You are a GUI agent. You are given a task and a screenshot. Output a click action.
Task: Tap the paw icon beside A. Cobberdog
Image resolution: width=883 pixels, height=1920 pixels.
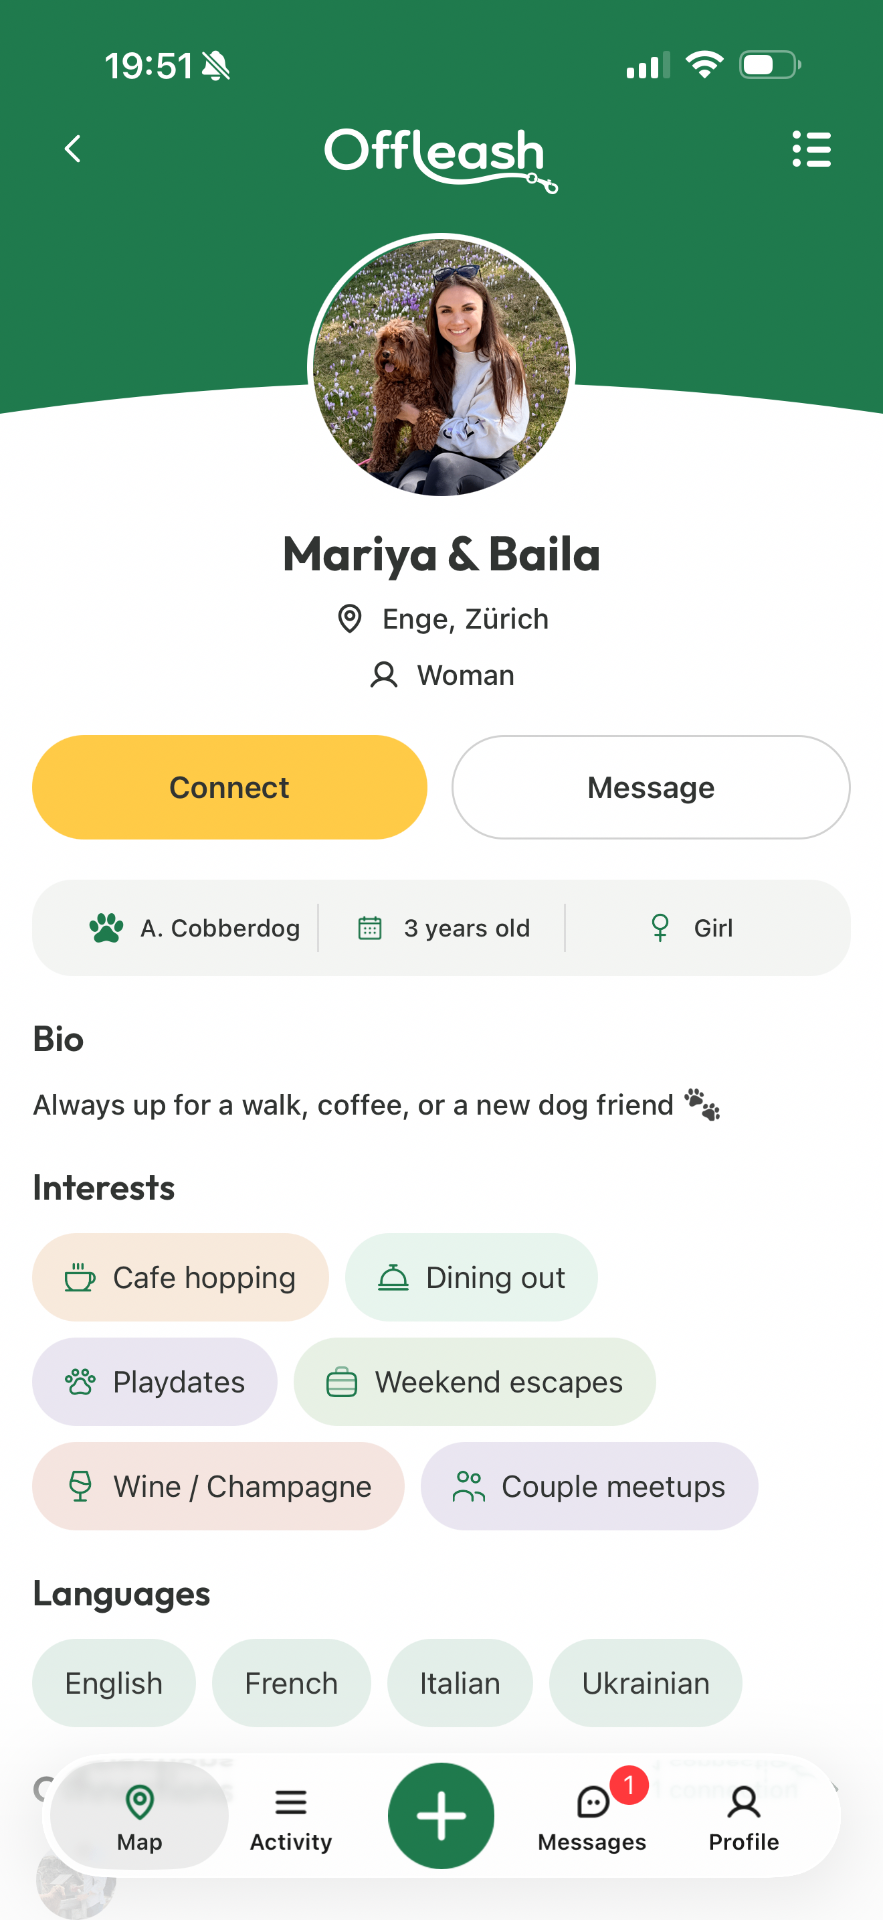click(106, 928)
